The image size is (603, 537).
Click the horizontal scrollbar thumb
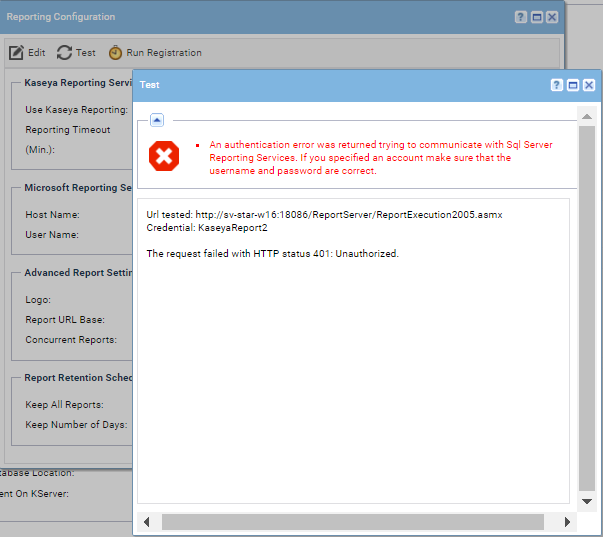click(x=353, y=522)
